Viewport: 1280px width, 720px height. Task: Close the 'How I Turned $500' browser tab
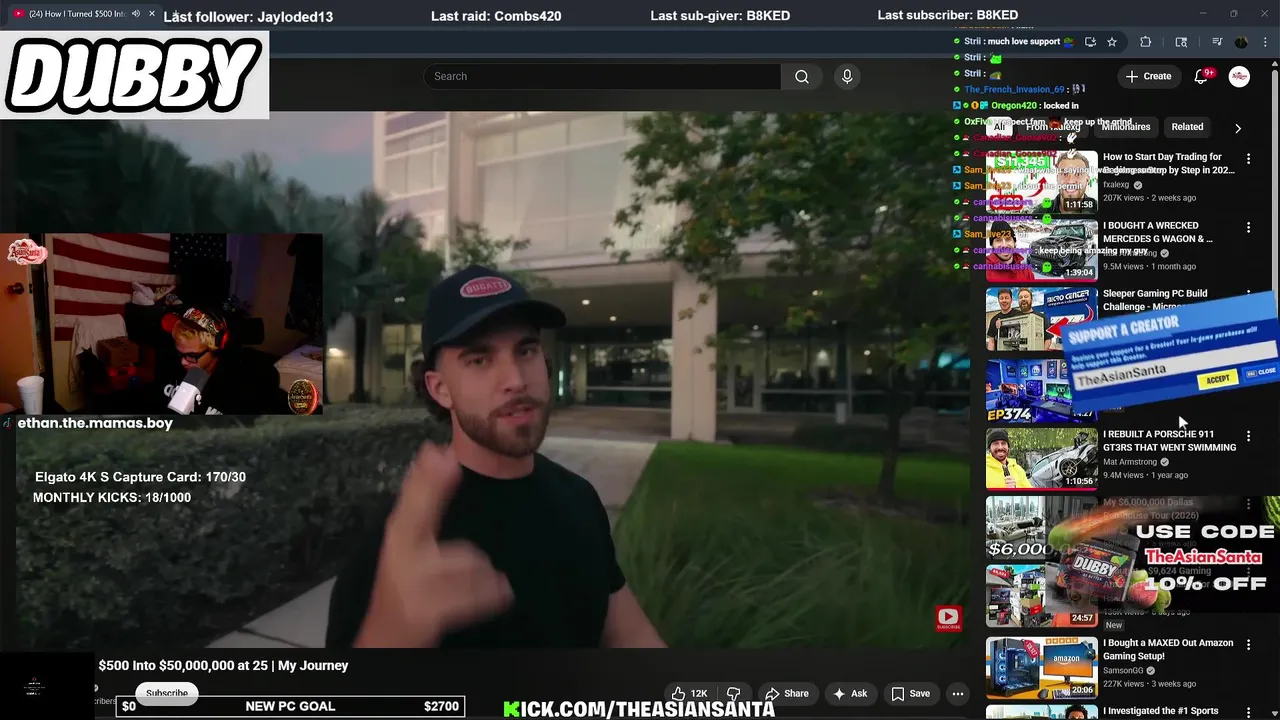tap(152, 14)
